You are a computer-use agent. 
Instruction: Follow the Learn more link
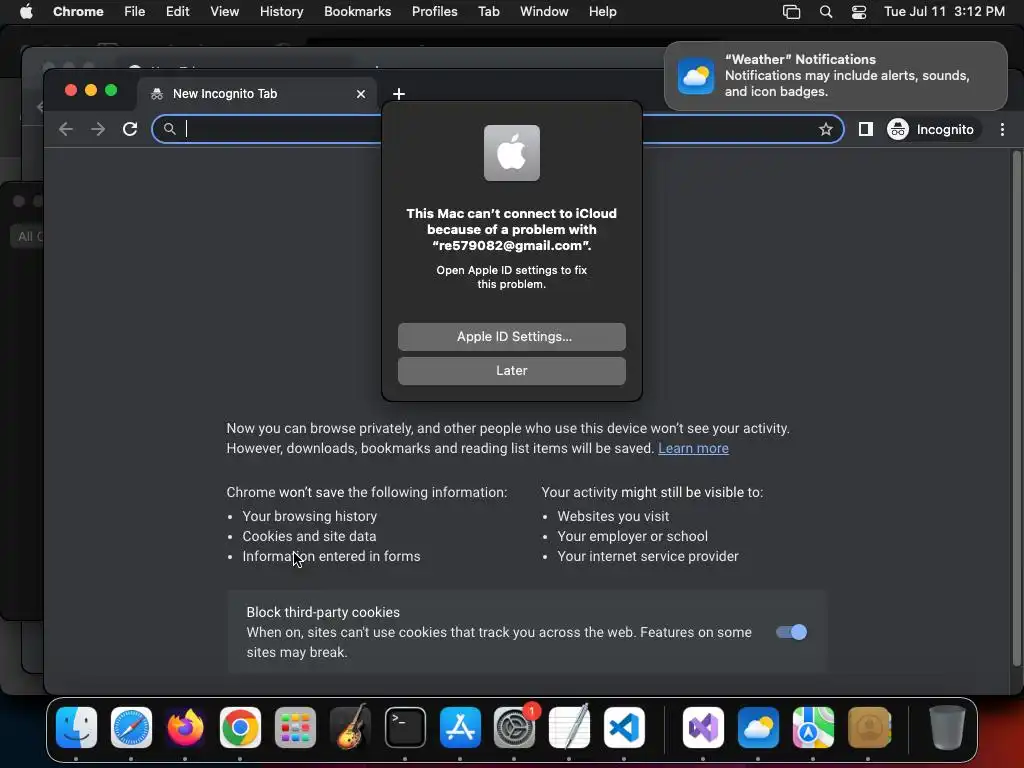point(693,449)
